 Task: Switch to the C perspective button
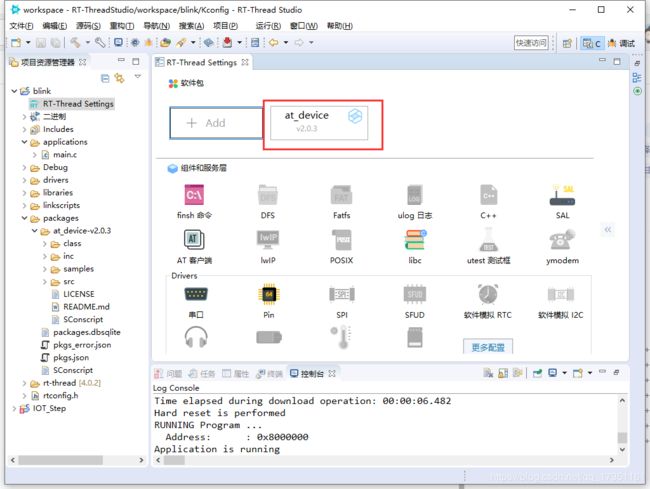pos(592,43)
